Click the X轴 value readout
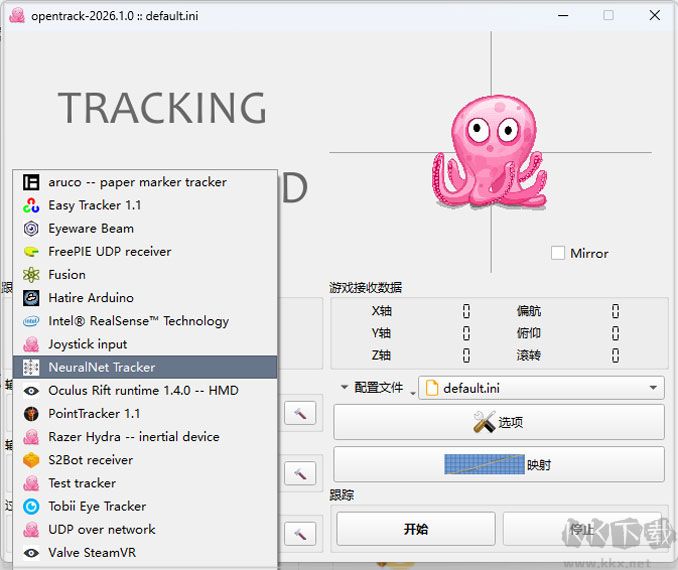 [x=466, y=311]
